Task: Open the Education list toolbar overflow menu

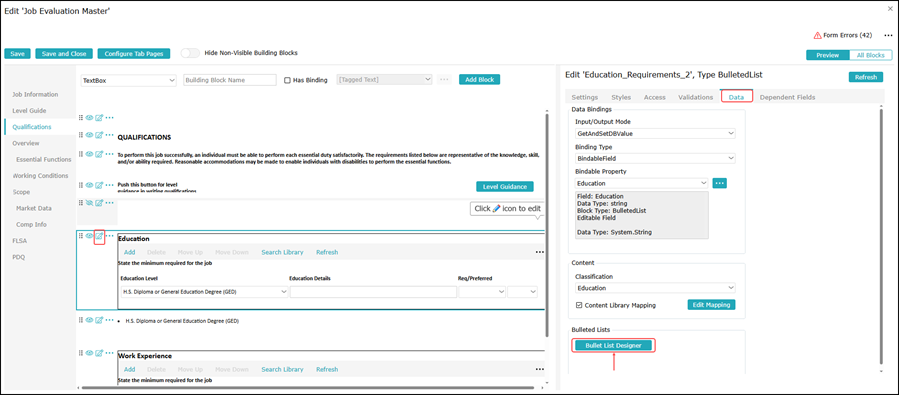Action: tap(539, 252)
